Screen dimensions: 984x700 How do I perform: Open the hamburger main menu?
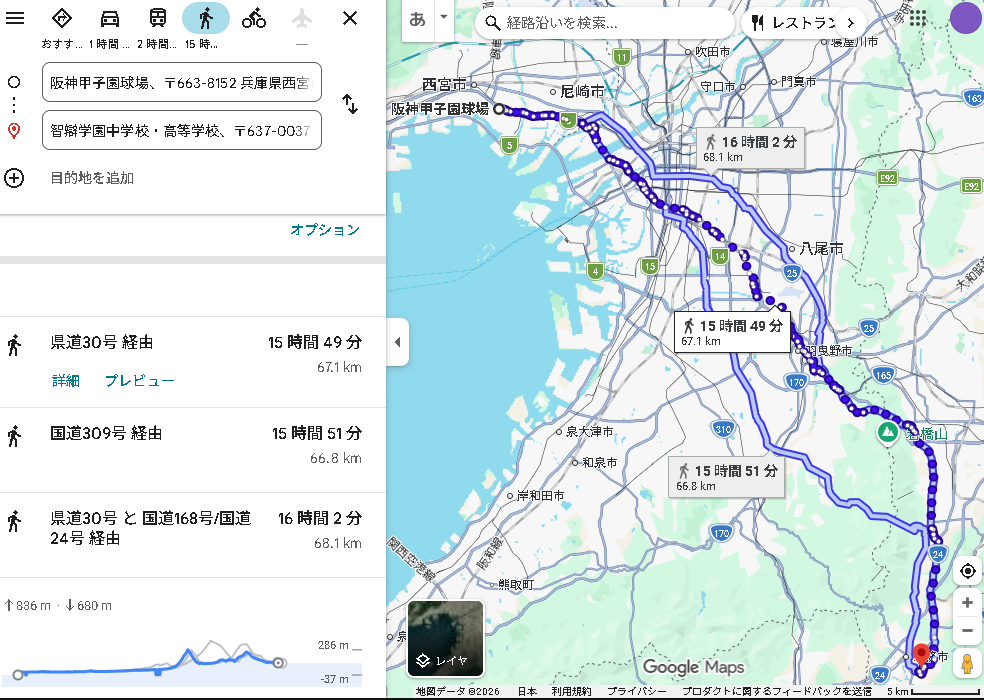pyautogui.click(x=15, y=18)
